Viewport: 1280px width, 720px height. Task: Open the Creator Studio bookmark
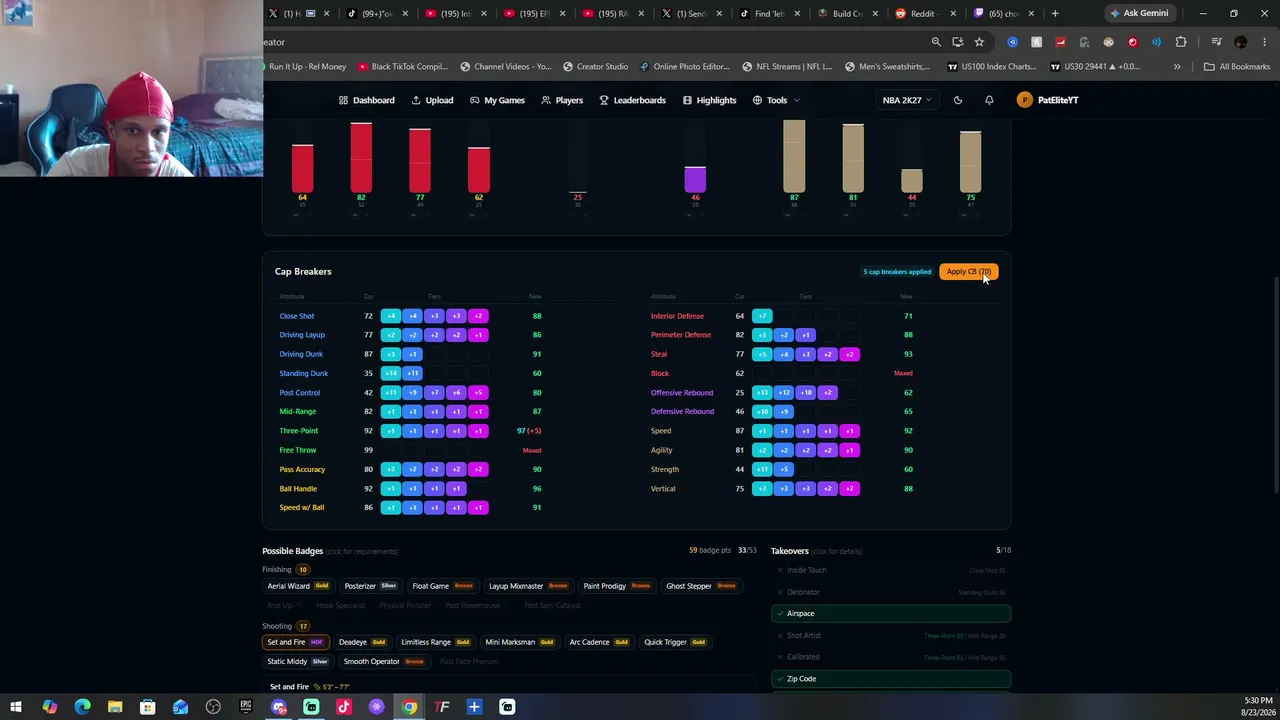pos(595,67)
